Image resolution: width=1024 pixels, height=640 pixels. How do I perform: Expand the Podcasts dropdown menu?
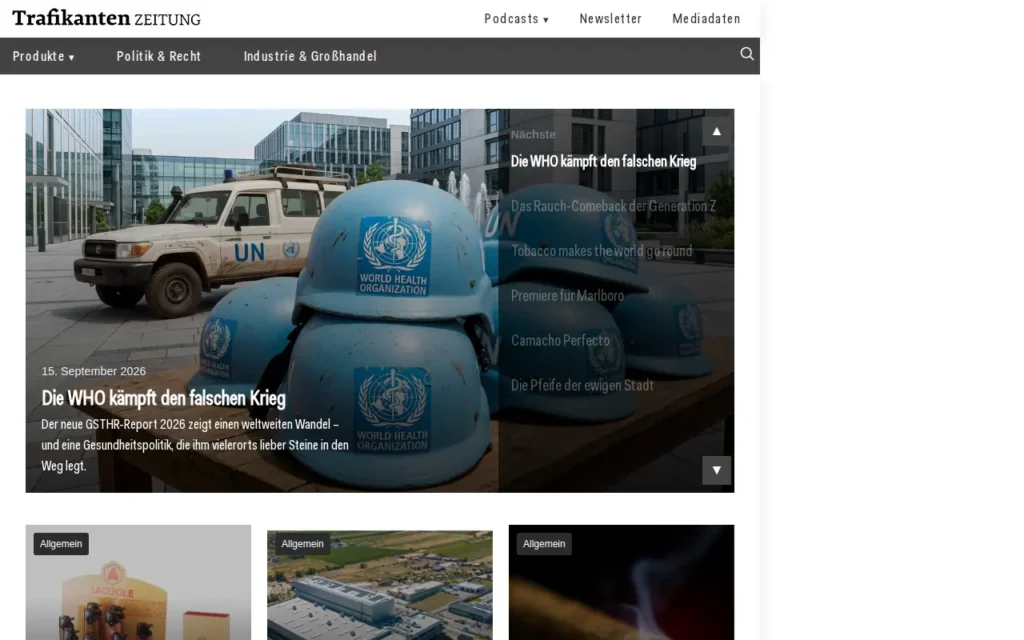516,19
